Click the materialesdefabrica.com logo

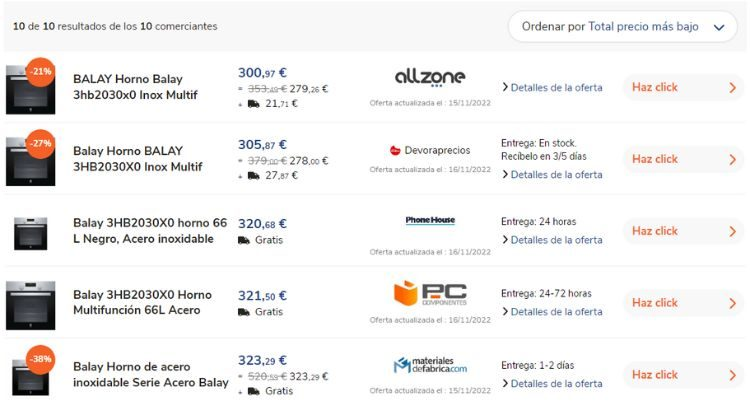(430, 365)
